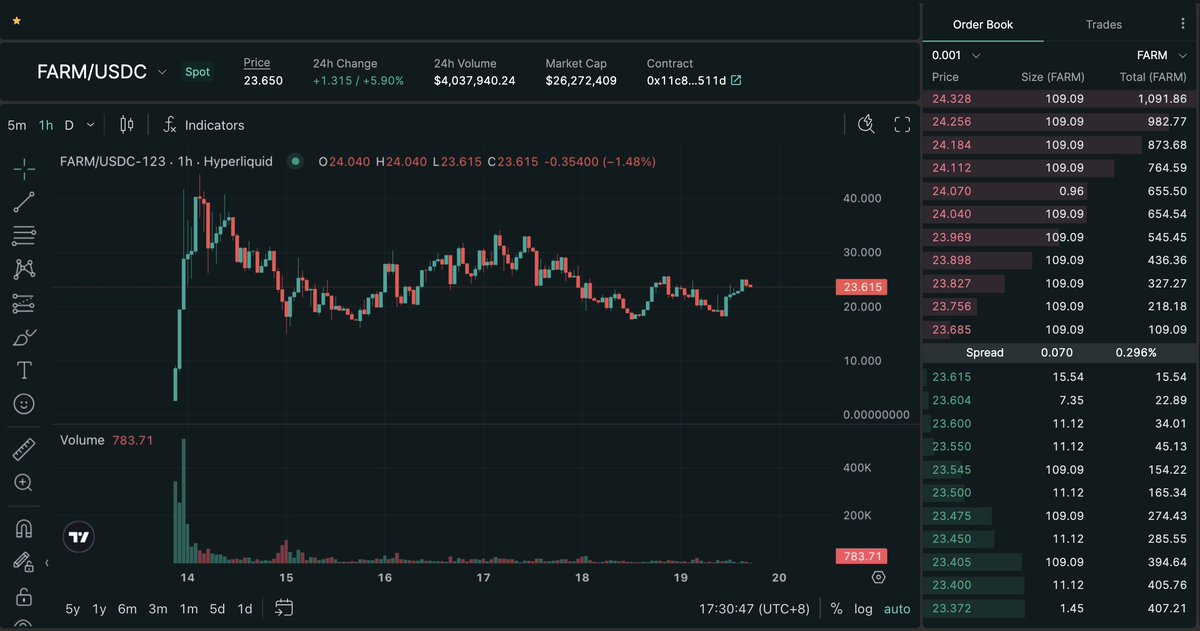Open quick search in chart toolbar
This screenshot has height=631, width=1200.
pyautogui.click(x=867, y=125)
